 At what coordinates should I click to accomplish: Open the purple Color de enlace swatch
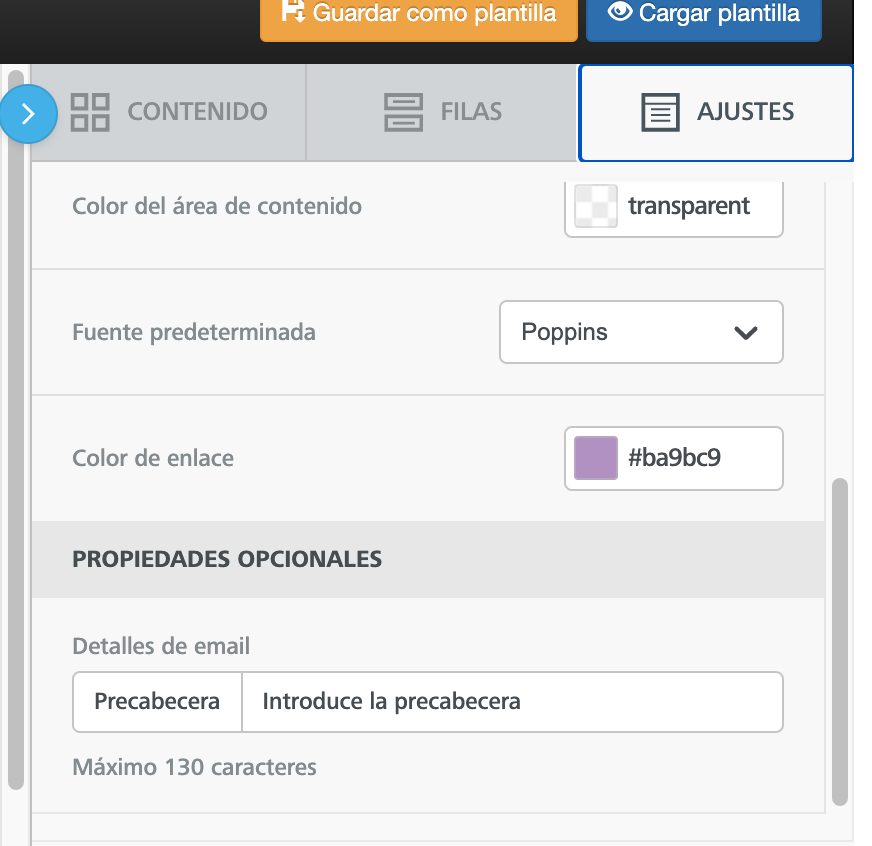tap(596, 459)
